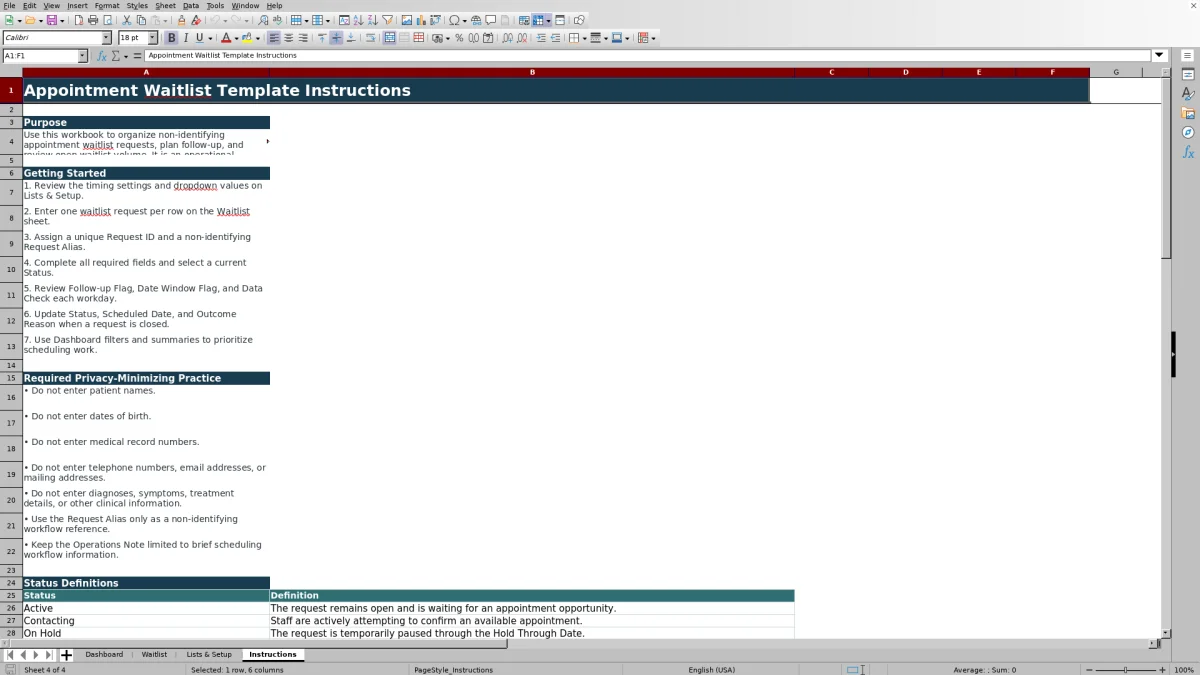Image resolution: width=1200 pixels, height=675 pixels.
Task: Toggle Merge and Center cells
Action: (x=389, y=38)
